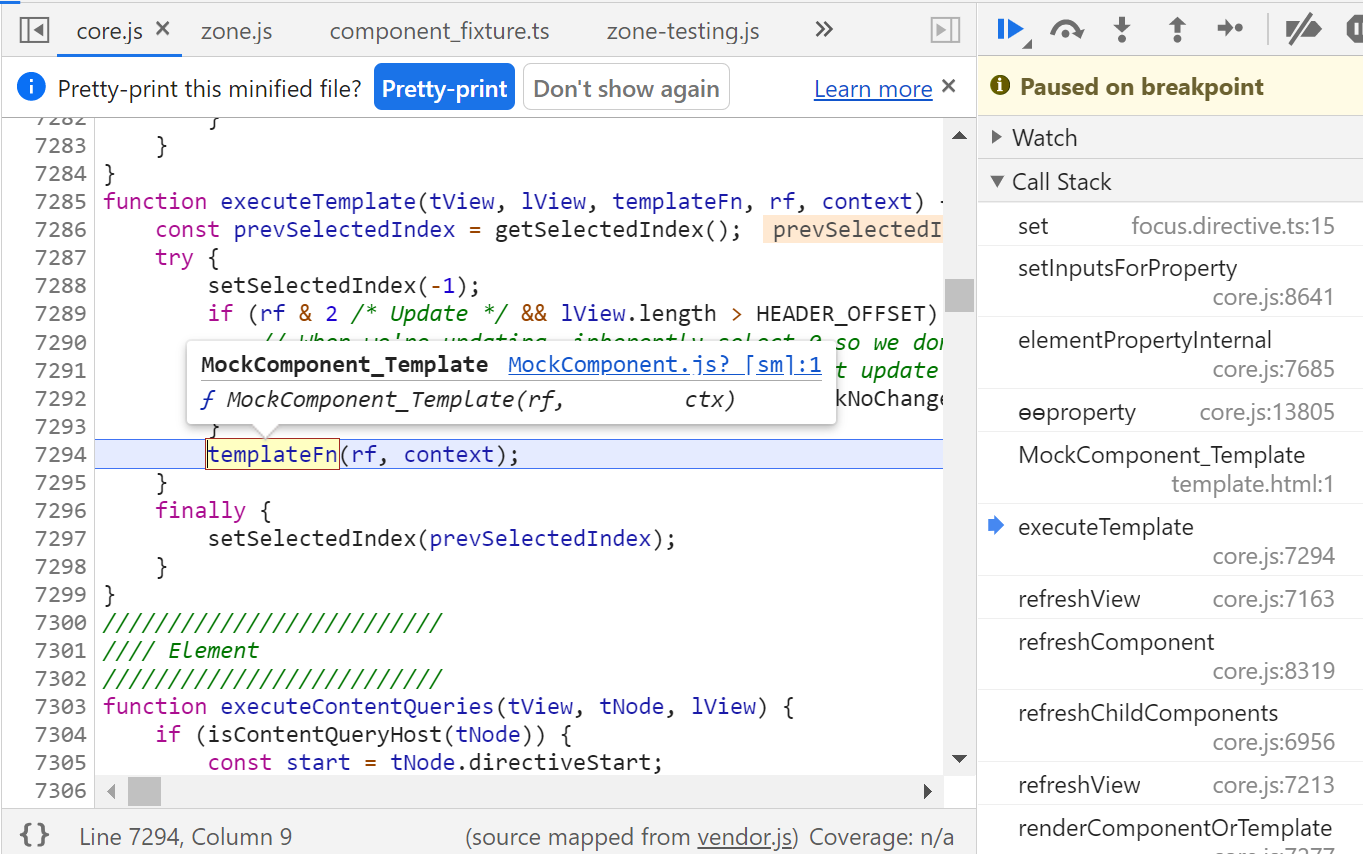Select refreshChildComponents stack frame
The width and height of the screenshot is (1363, 854).
click(1170, 727)
